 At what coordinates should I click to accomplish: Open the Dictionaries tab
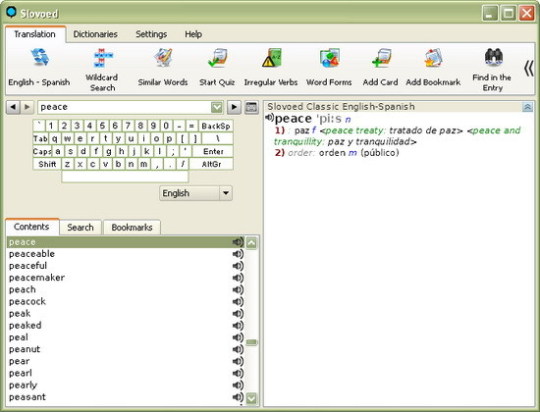pyautogui.click(x=95, y=34)
